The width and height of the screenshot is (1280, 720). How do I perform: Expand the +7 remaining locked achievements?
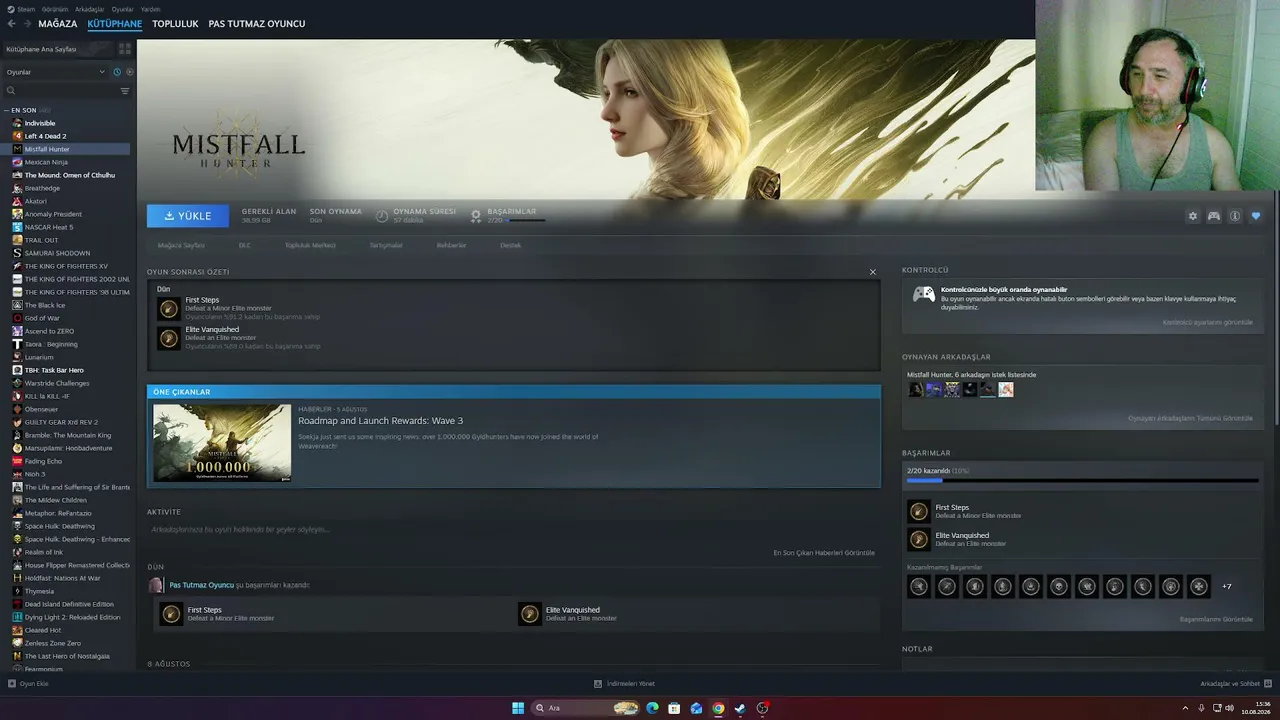pos(1227,587)
